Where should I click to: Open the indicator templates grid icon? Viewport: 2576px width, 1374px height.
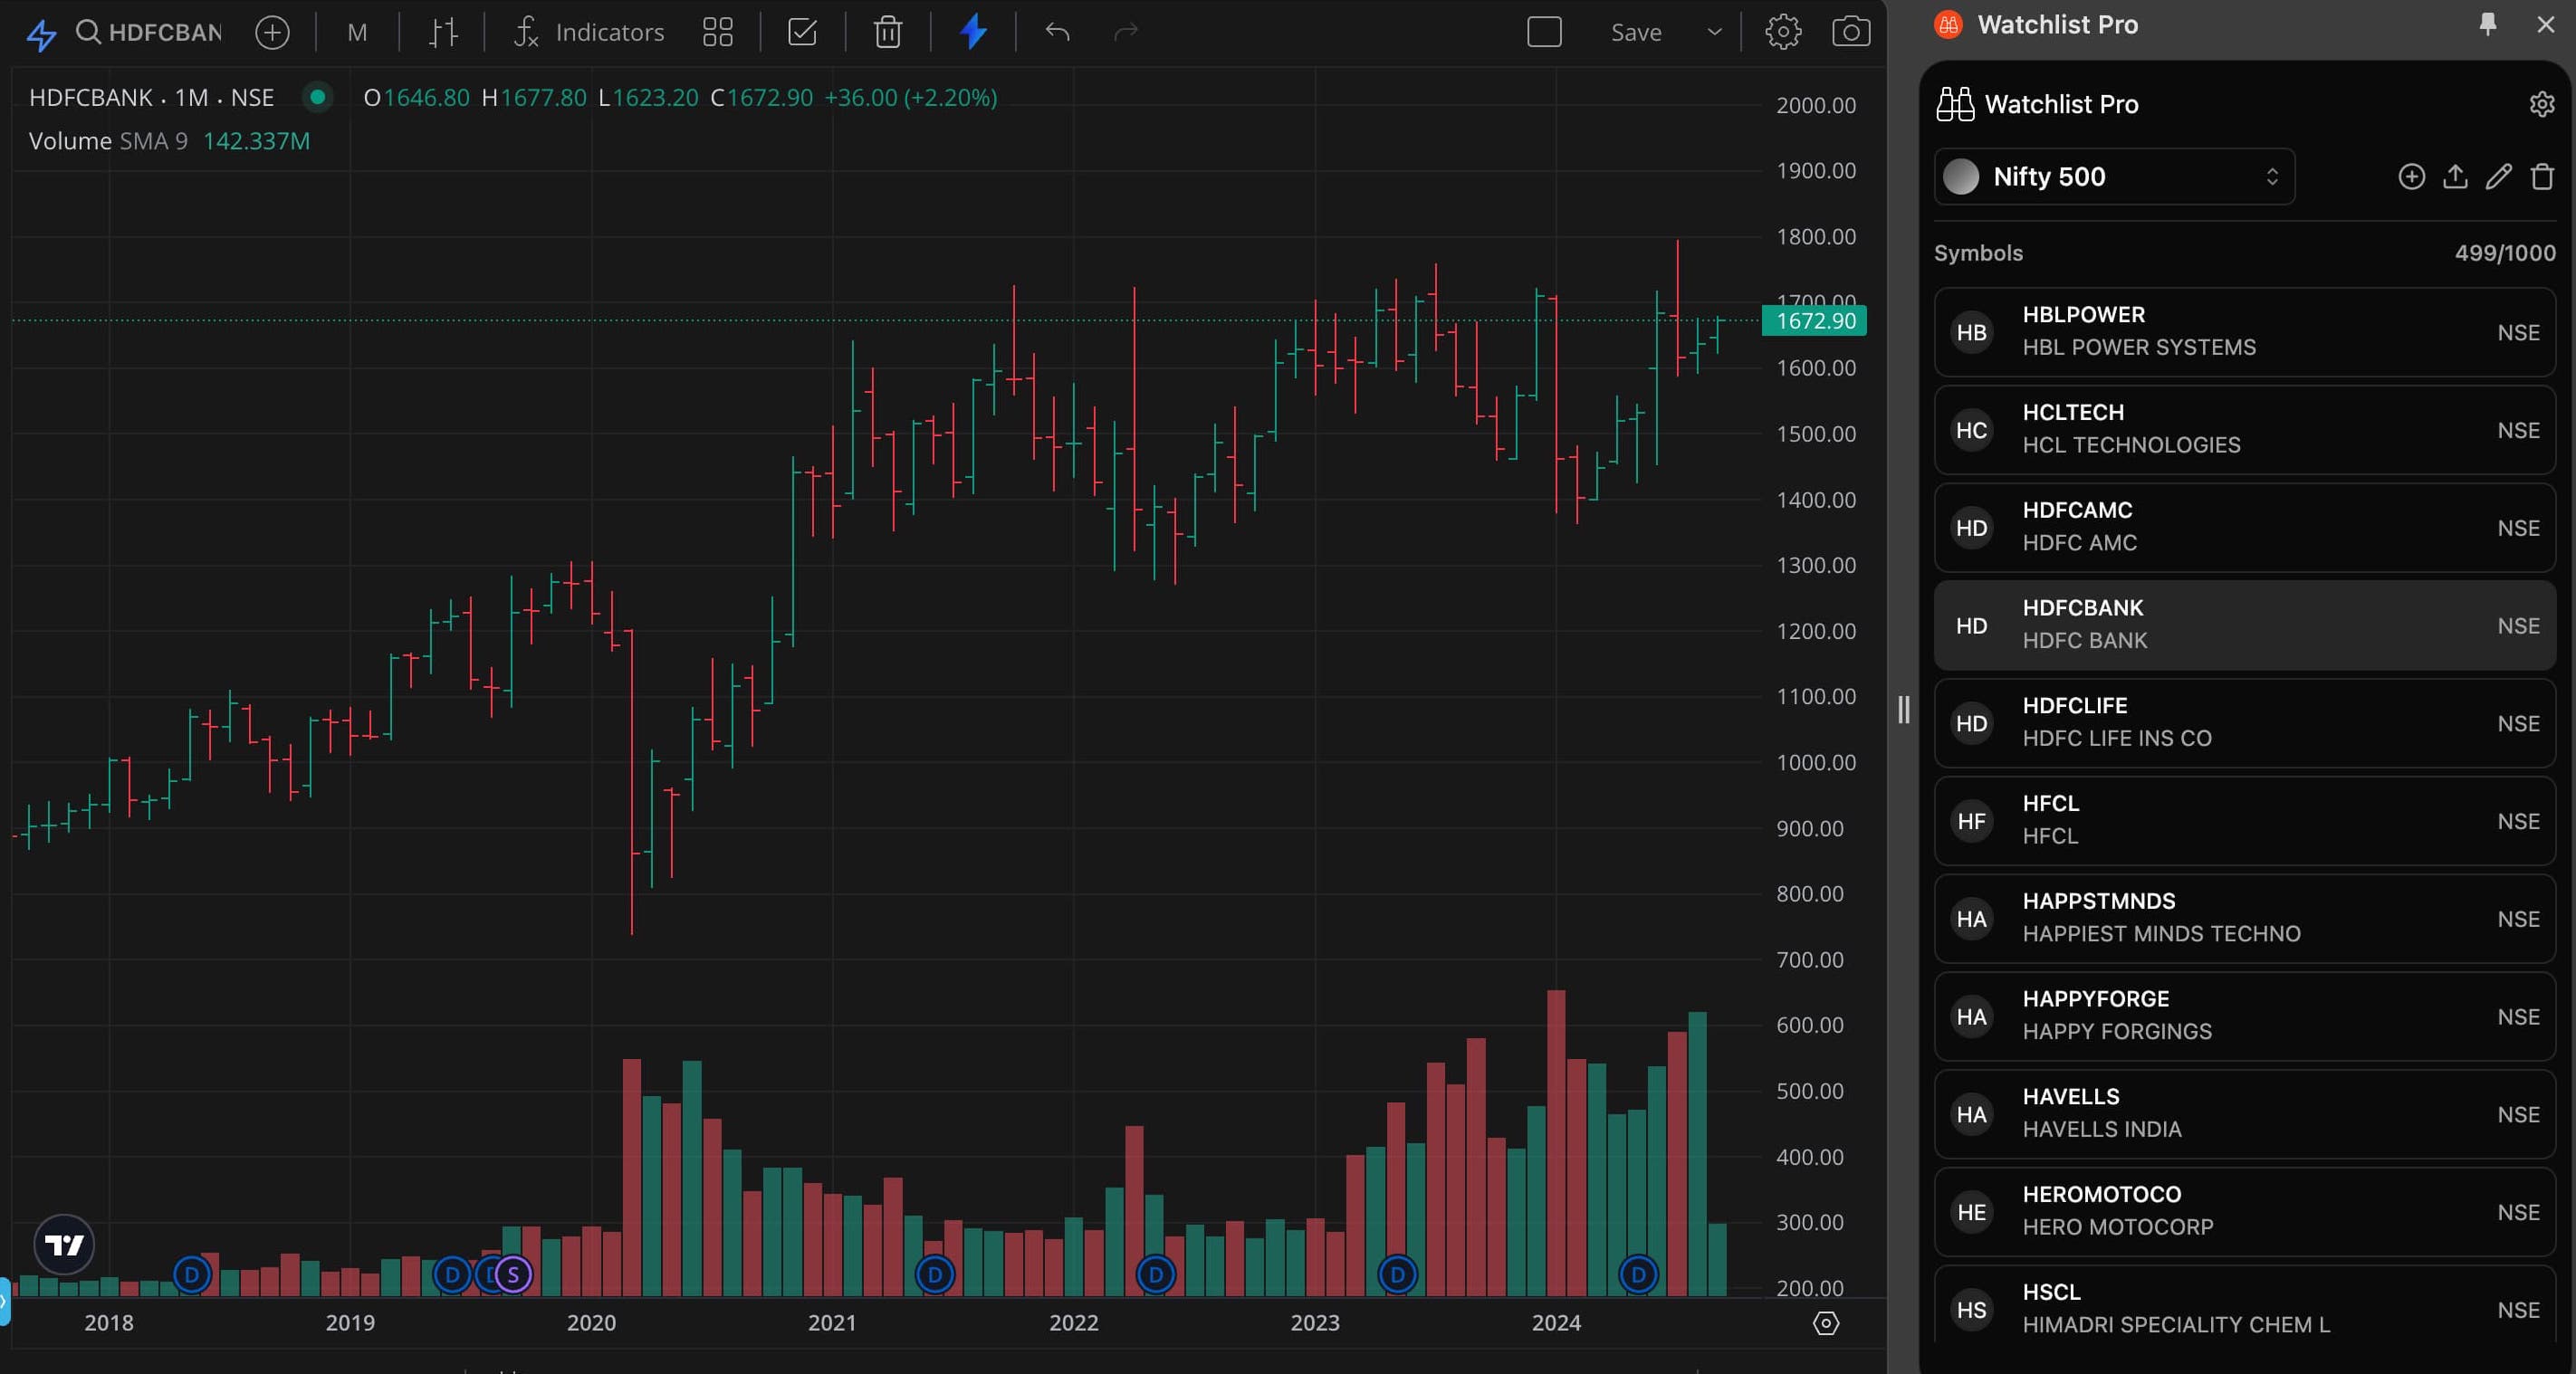tap(717, 32)
